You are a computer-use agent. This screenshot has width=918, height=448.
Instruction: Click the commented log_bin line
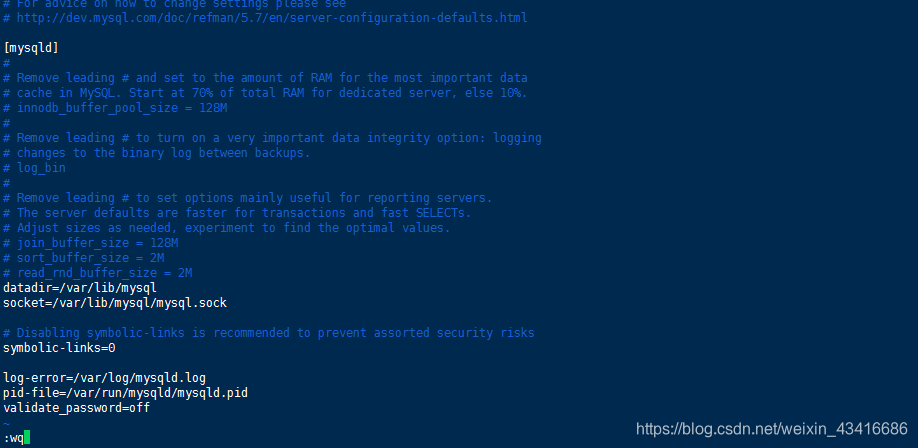(x=34, y=168)
